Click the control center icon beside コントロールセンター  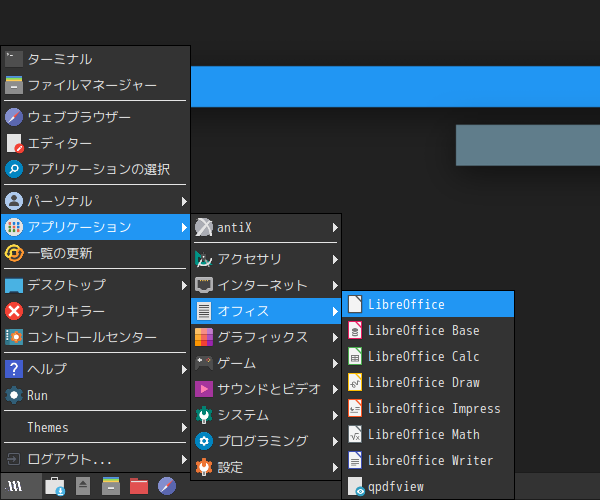(14, 337)
